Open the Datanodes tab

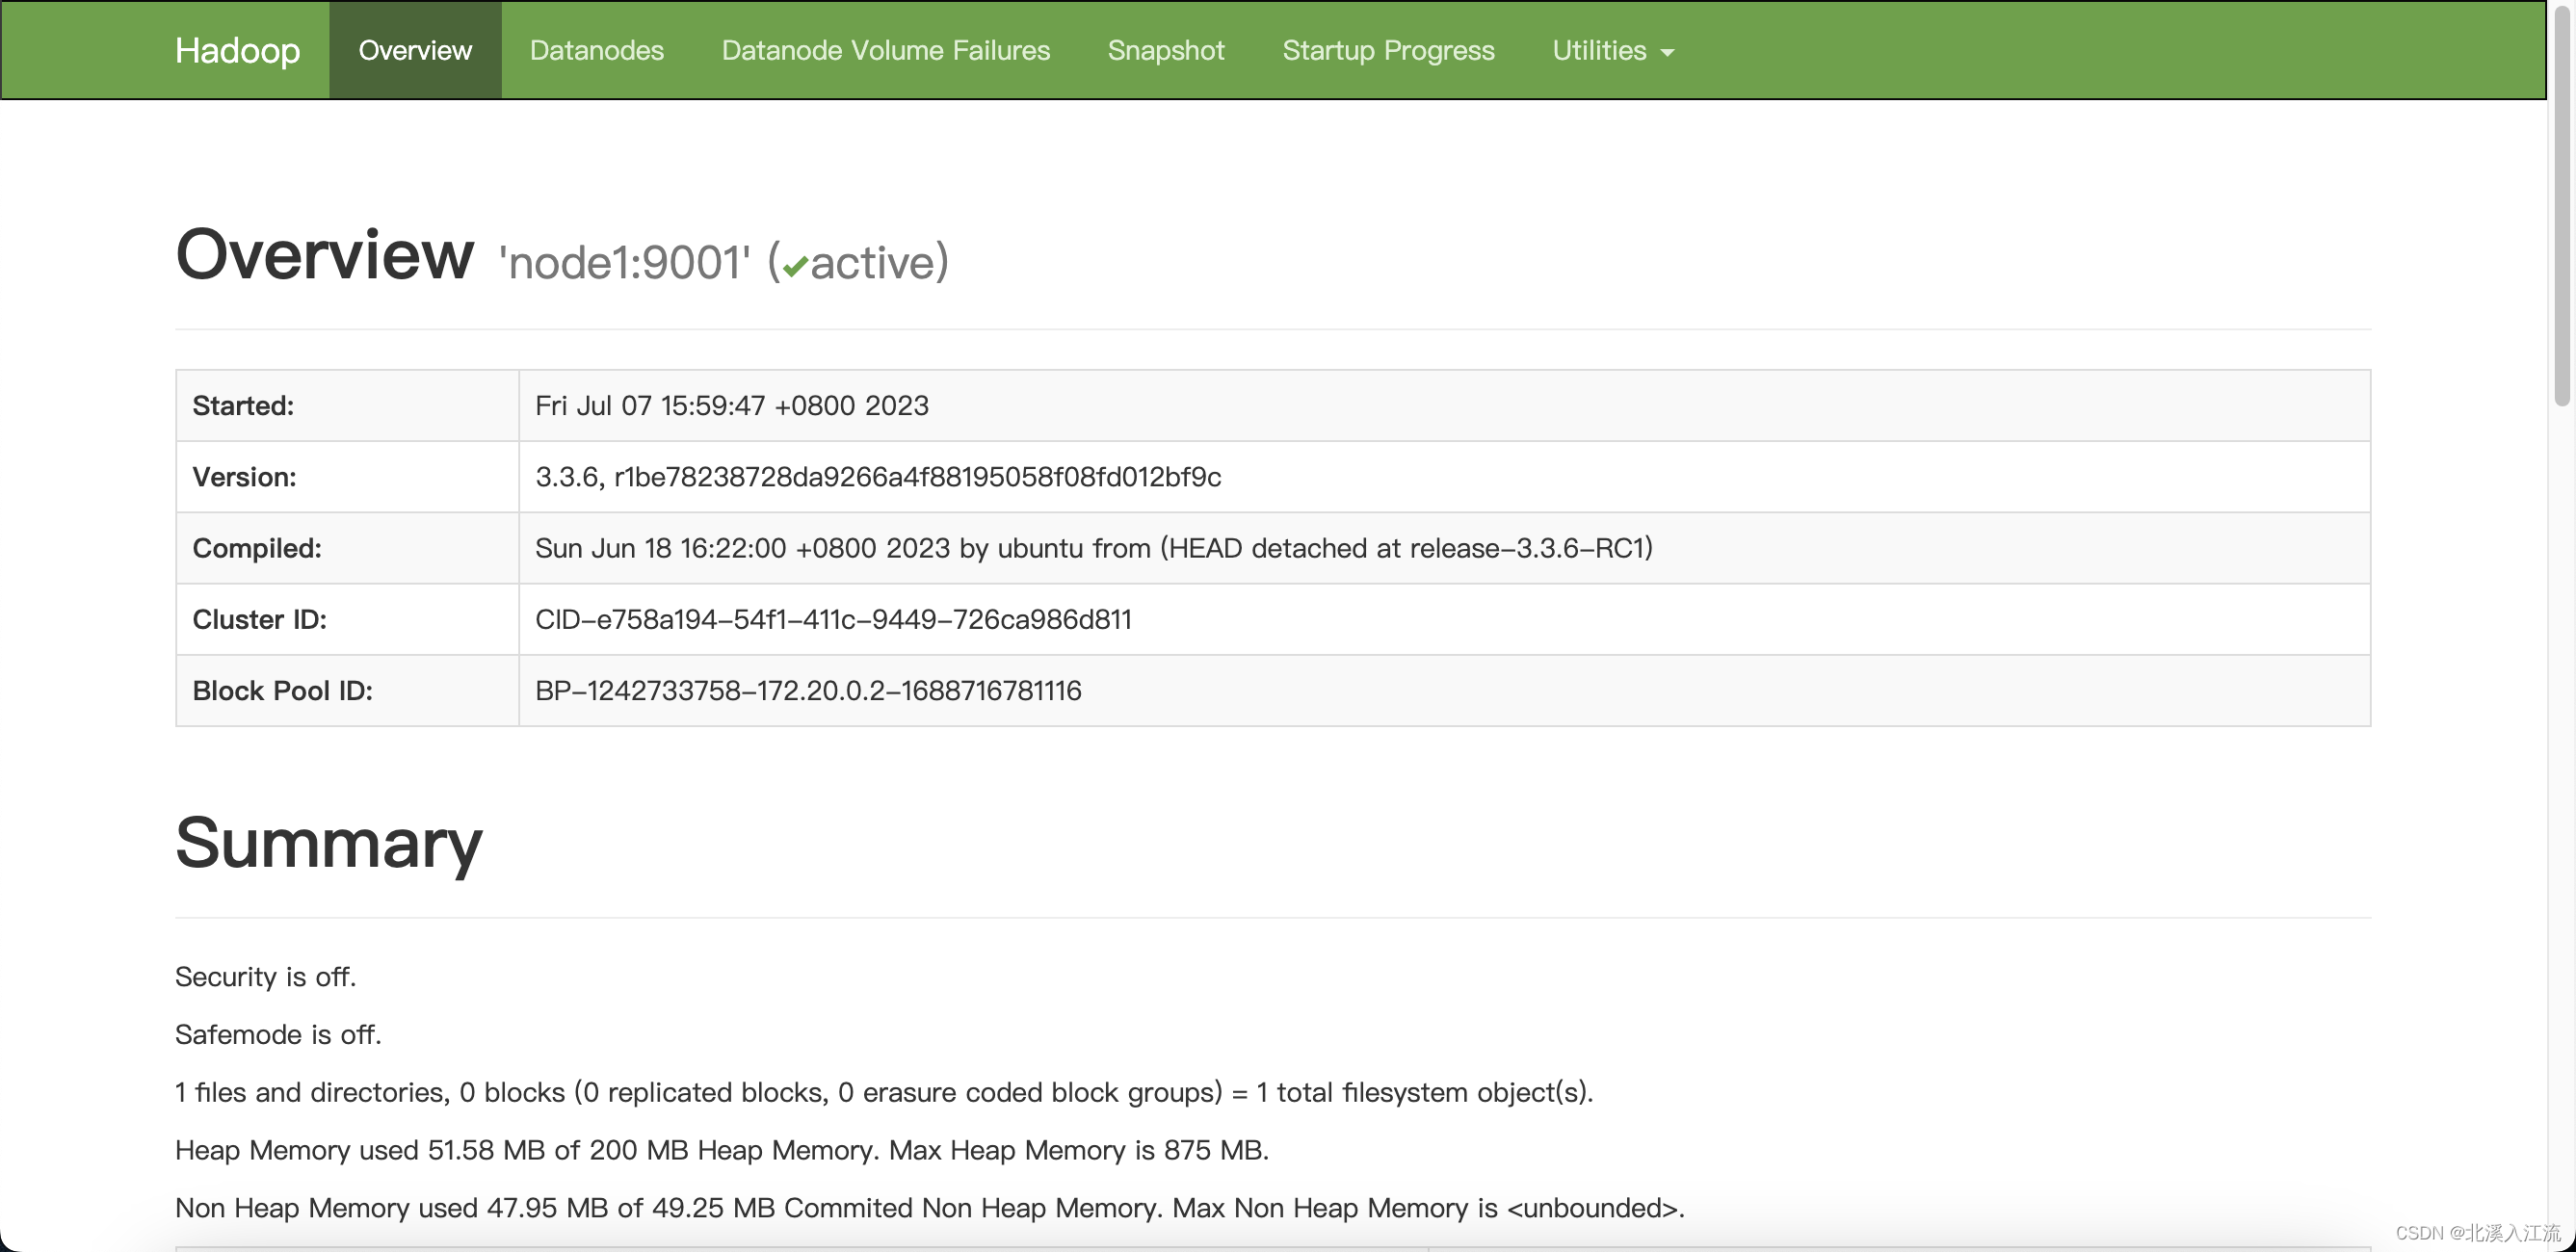(x=596, y=50)
